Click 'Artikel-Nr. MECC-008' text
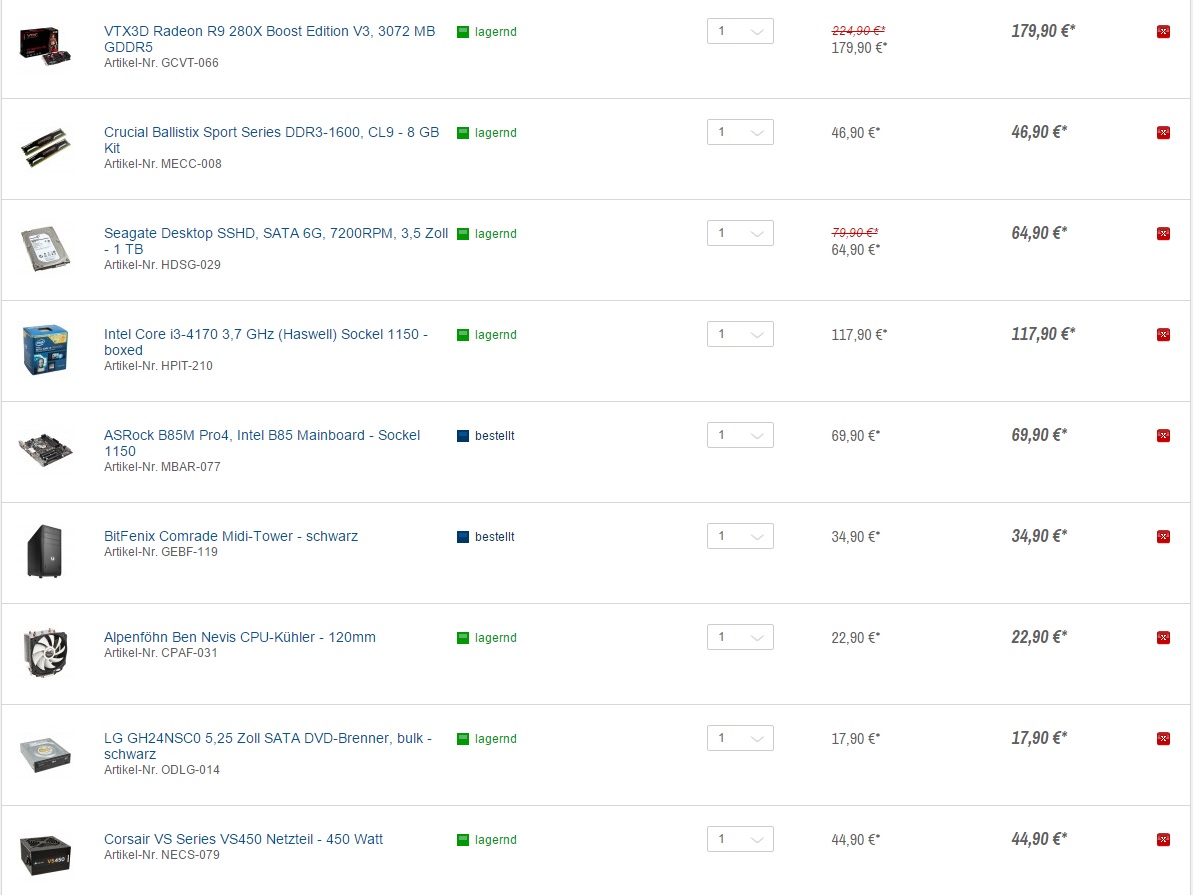The height and width of the screenshot is (895, 1193). point(163,164)
